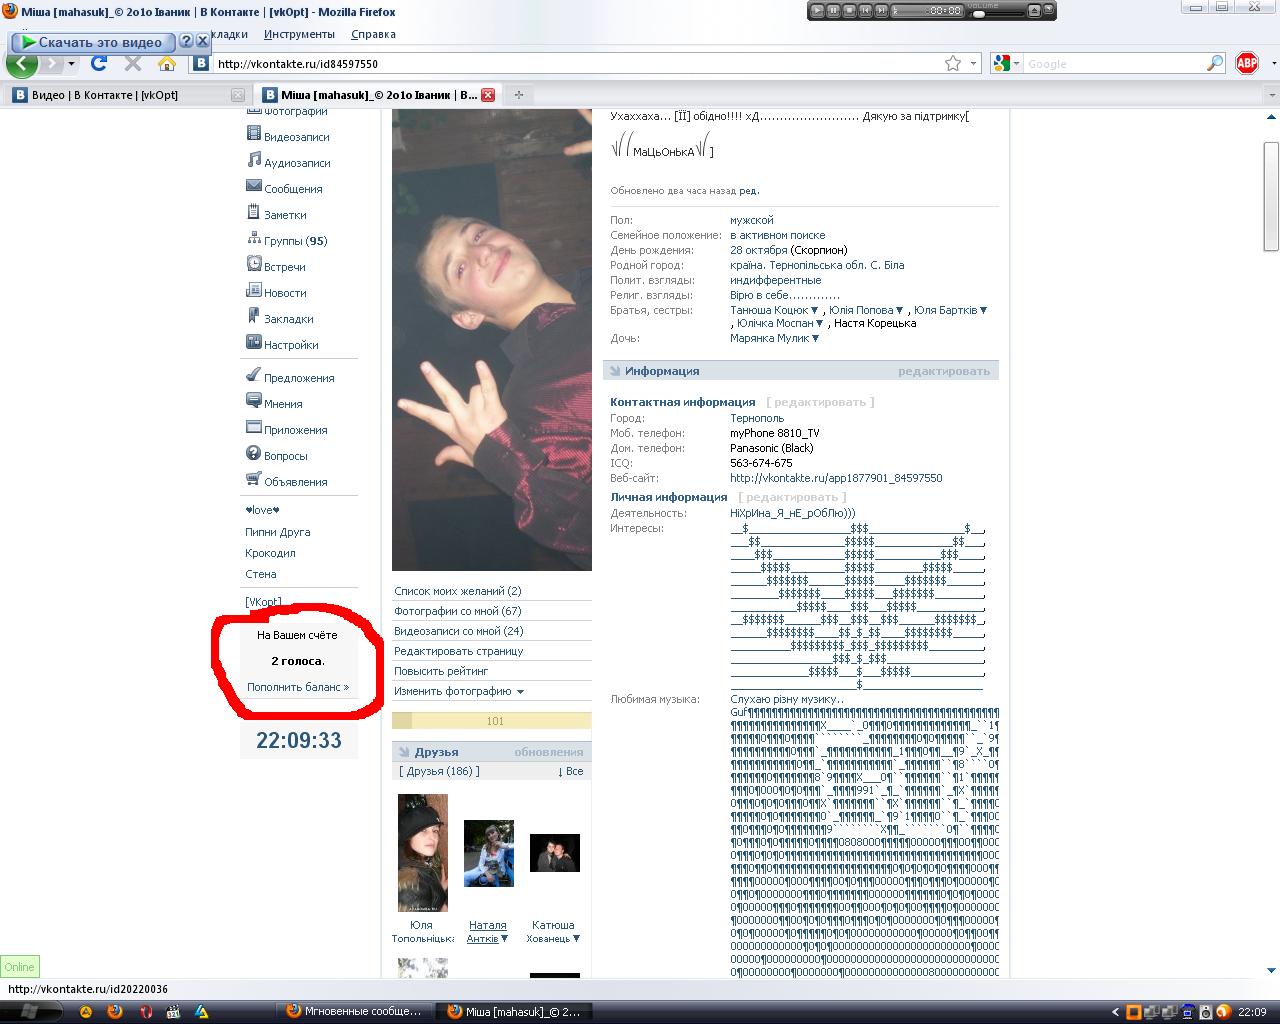This screenshot has height=1024, width=1280.
Task: Click the Сообщения envelope icon
Action: tap(254, 187)
